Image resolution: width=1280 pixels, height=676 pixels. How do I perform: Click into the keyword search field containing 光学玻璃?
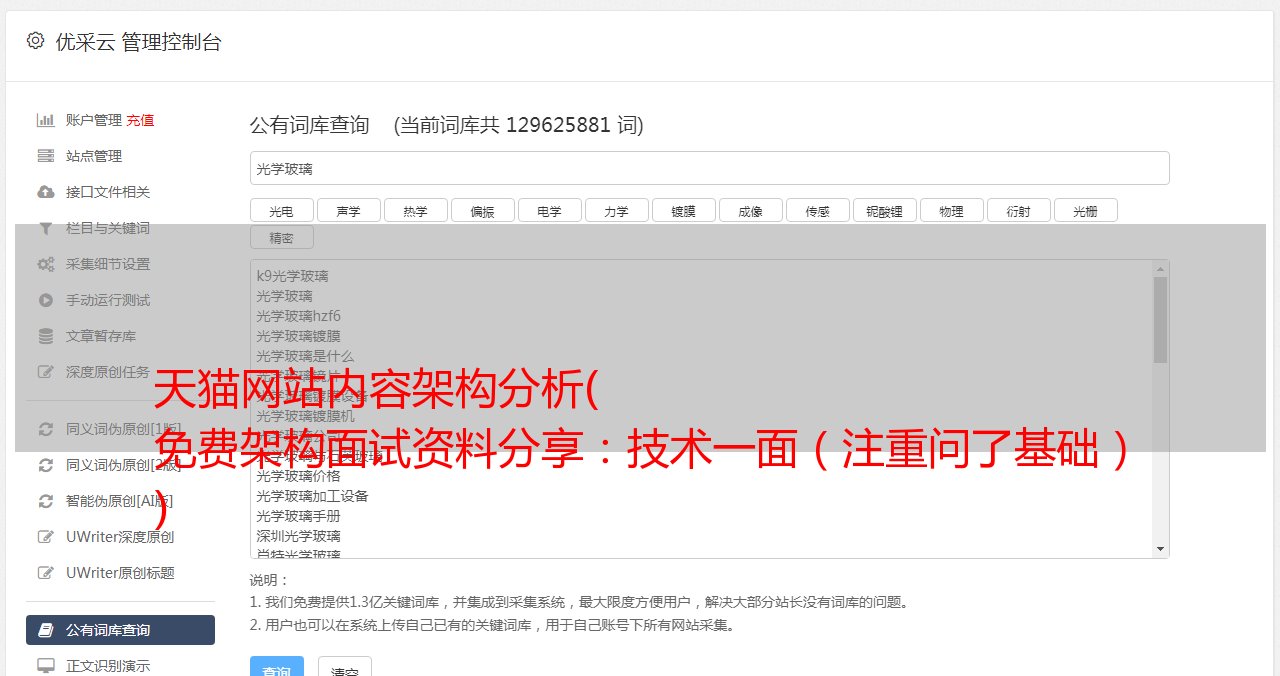pos(709,168)
